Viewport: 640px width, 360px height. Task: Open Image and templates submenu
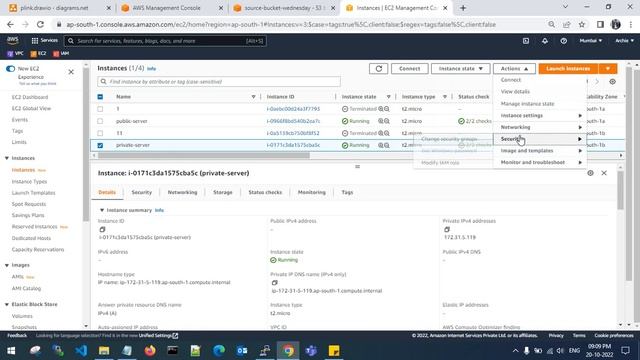[x=540, y=151]
